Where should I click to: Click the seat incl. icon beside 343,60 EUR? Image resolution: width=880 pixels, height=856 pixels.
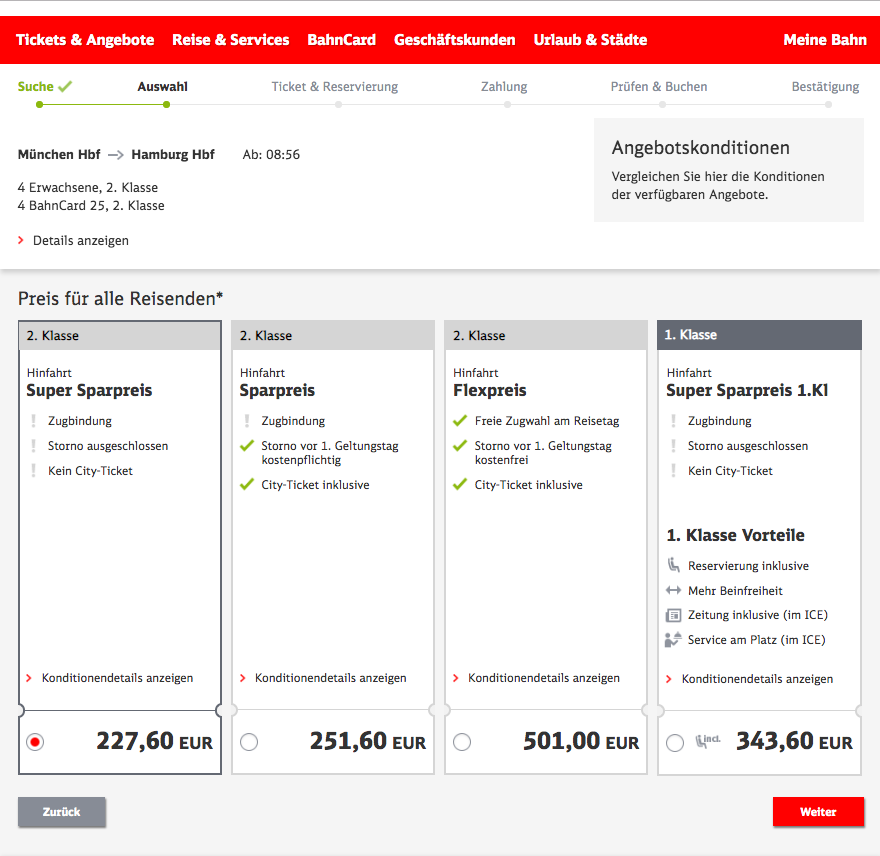pyautogui.click(x=708, y=741)
